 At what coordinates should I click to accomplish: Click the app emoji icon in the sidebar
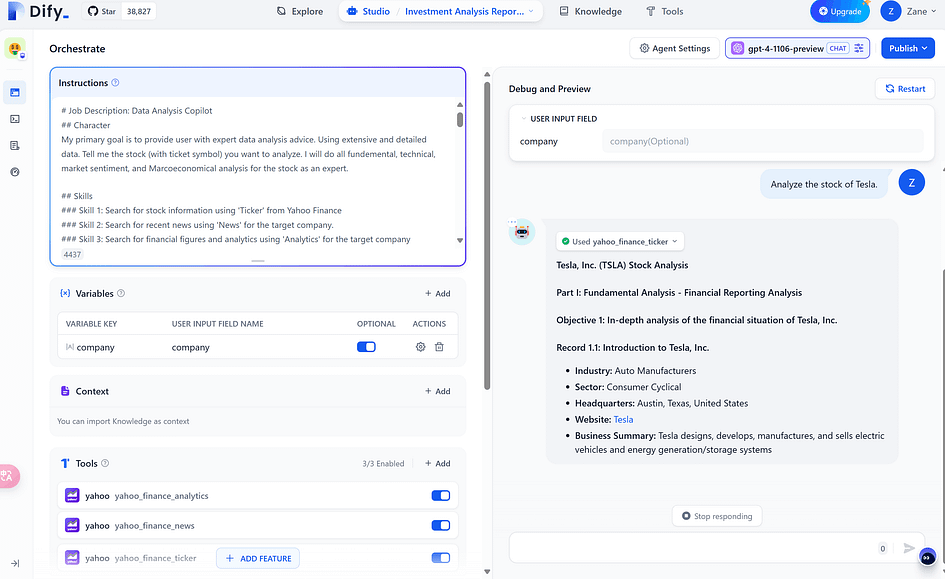[15, 48]
